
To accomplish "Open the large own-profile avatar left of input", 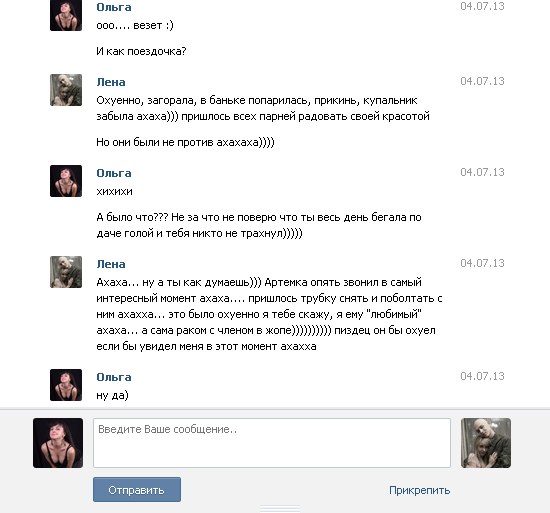I will [x=58, y=443].
